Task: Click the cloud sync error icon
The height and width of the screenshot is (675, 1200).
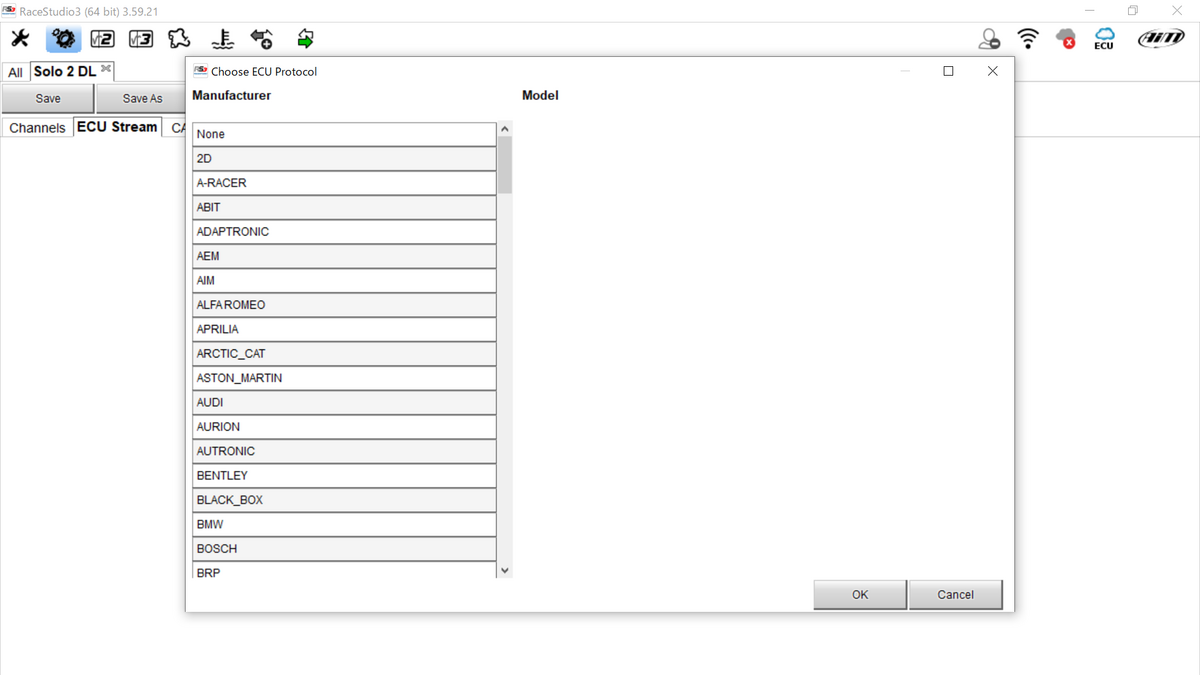Action: pyautogui.click(x=1066, y=39)
